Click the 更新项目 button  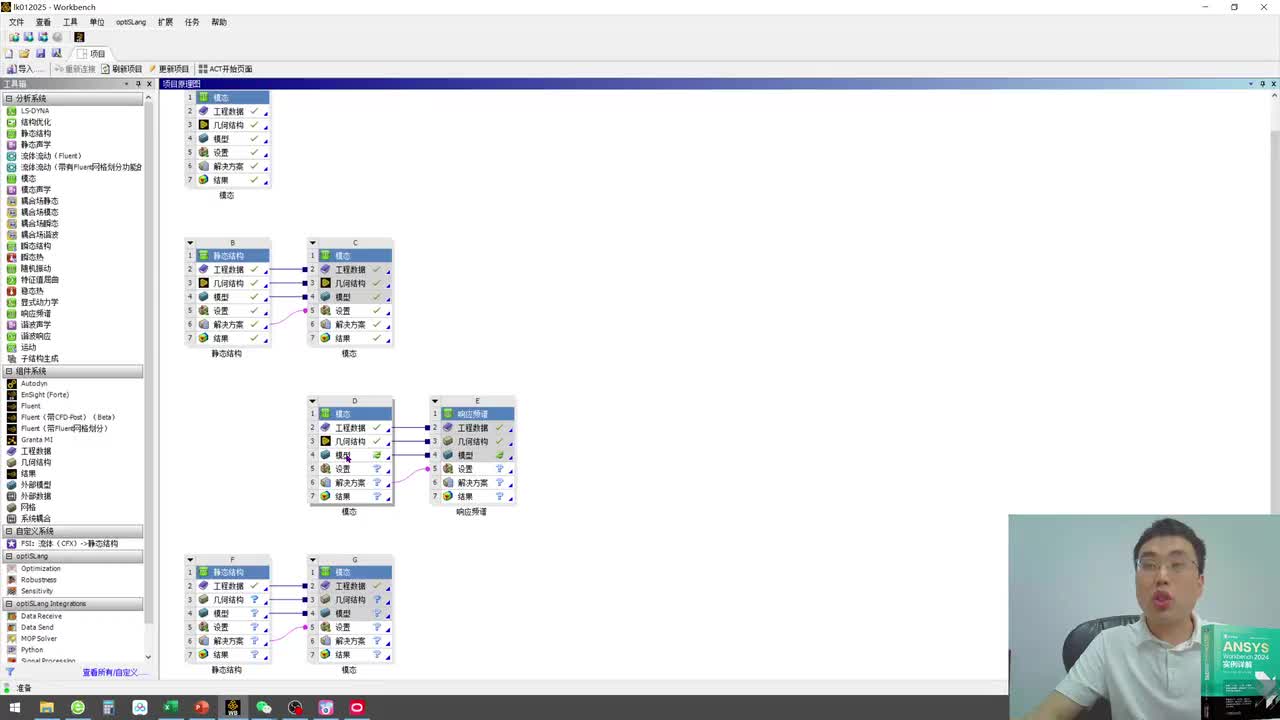click(169, 69)
